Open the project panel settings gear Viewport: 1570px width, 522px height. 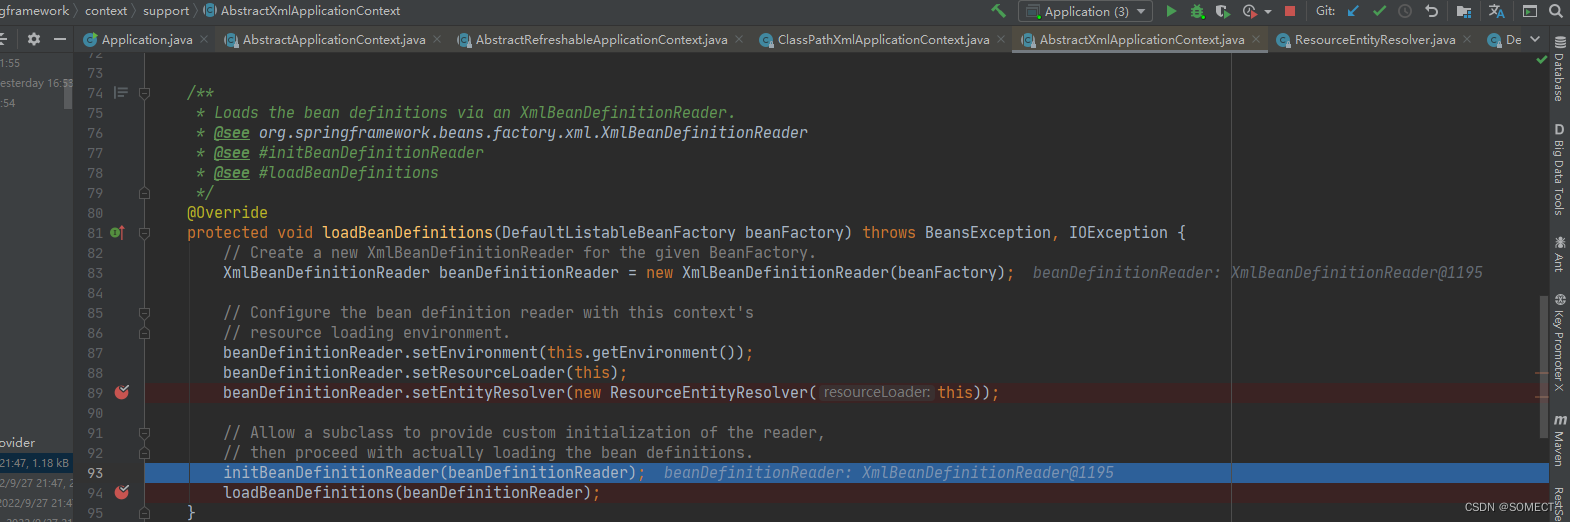(34, 39)
